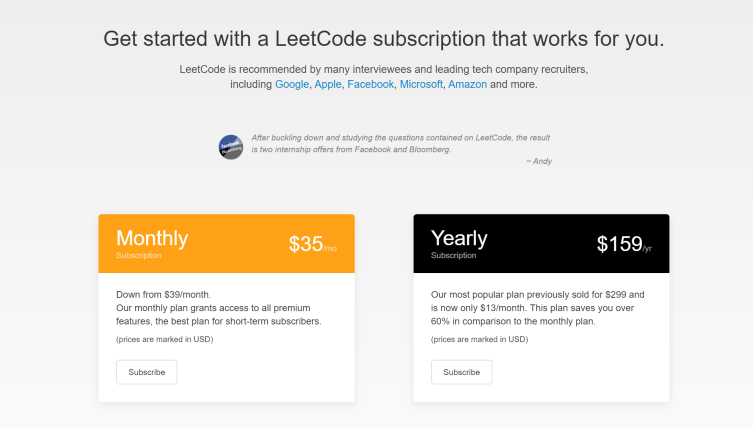The image size is (753, 428).
Task: Click the orange Monthly plan header
Action: coord(226,243)
